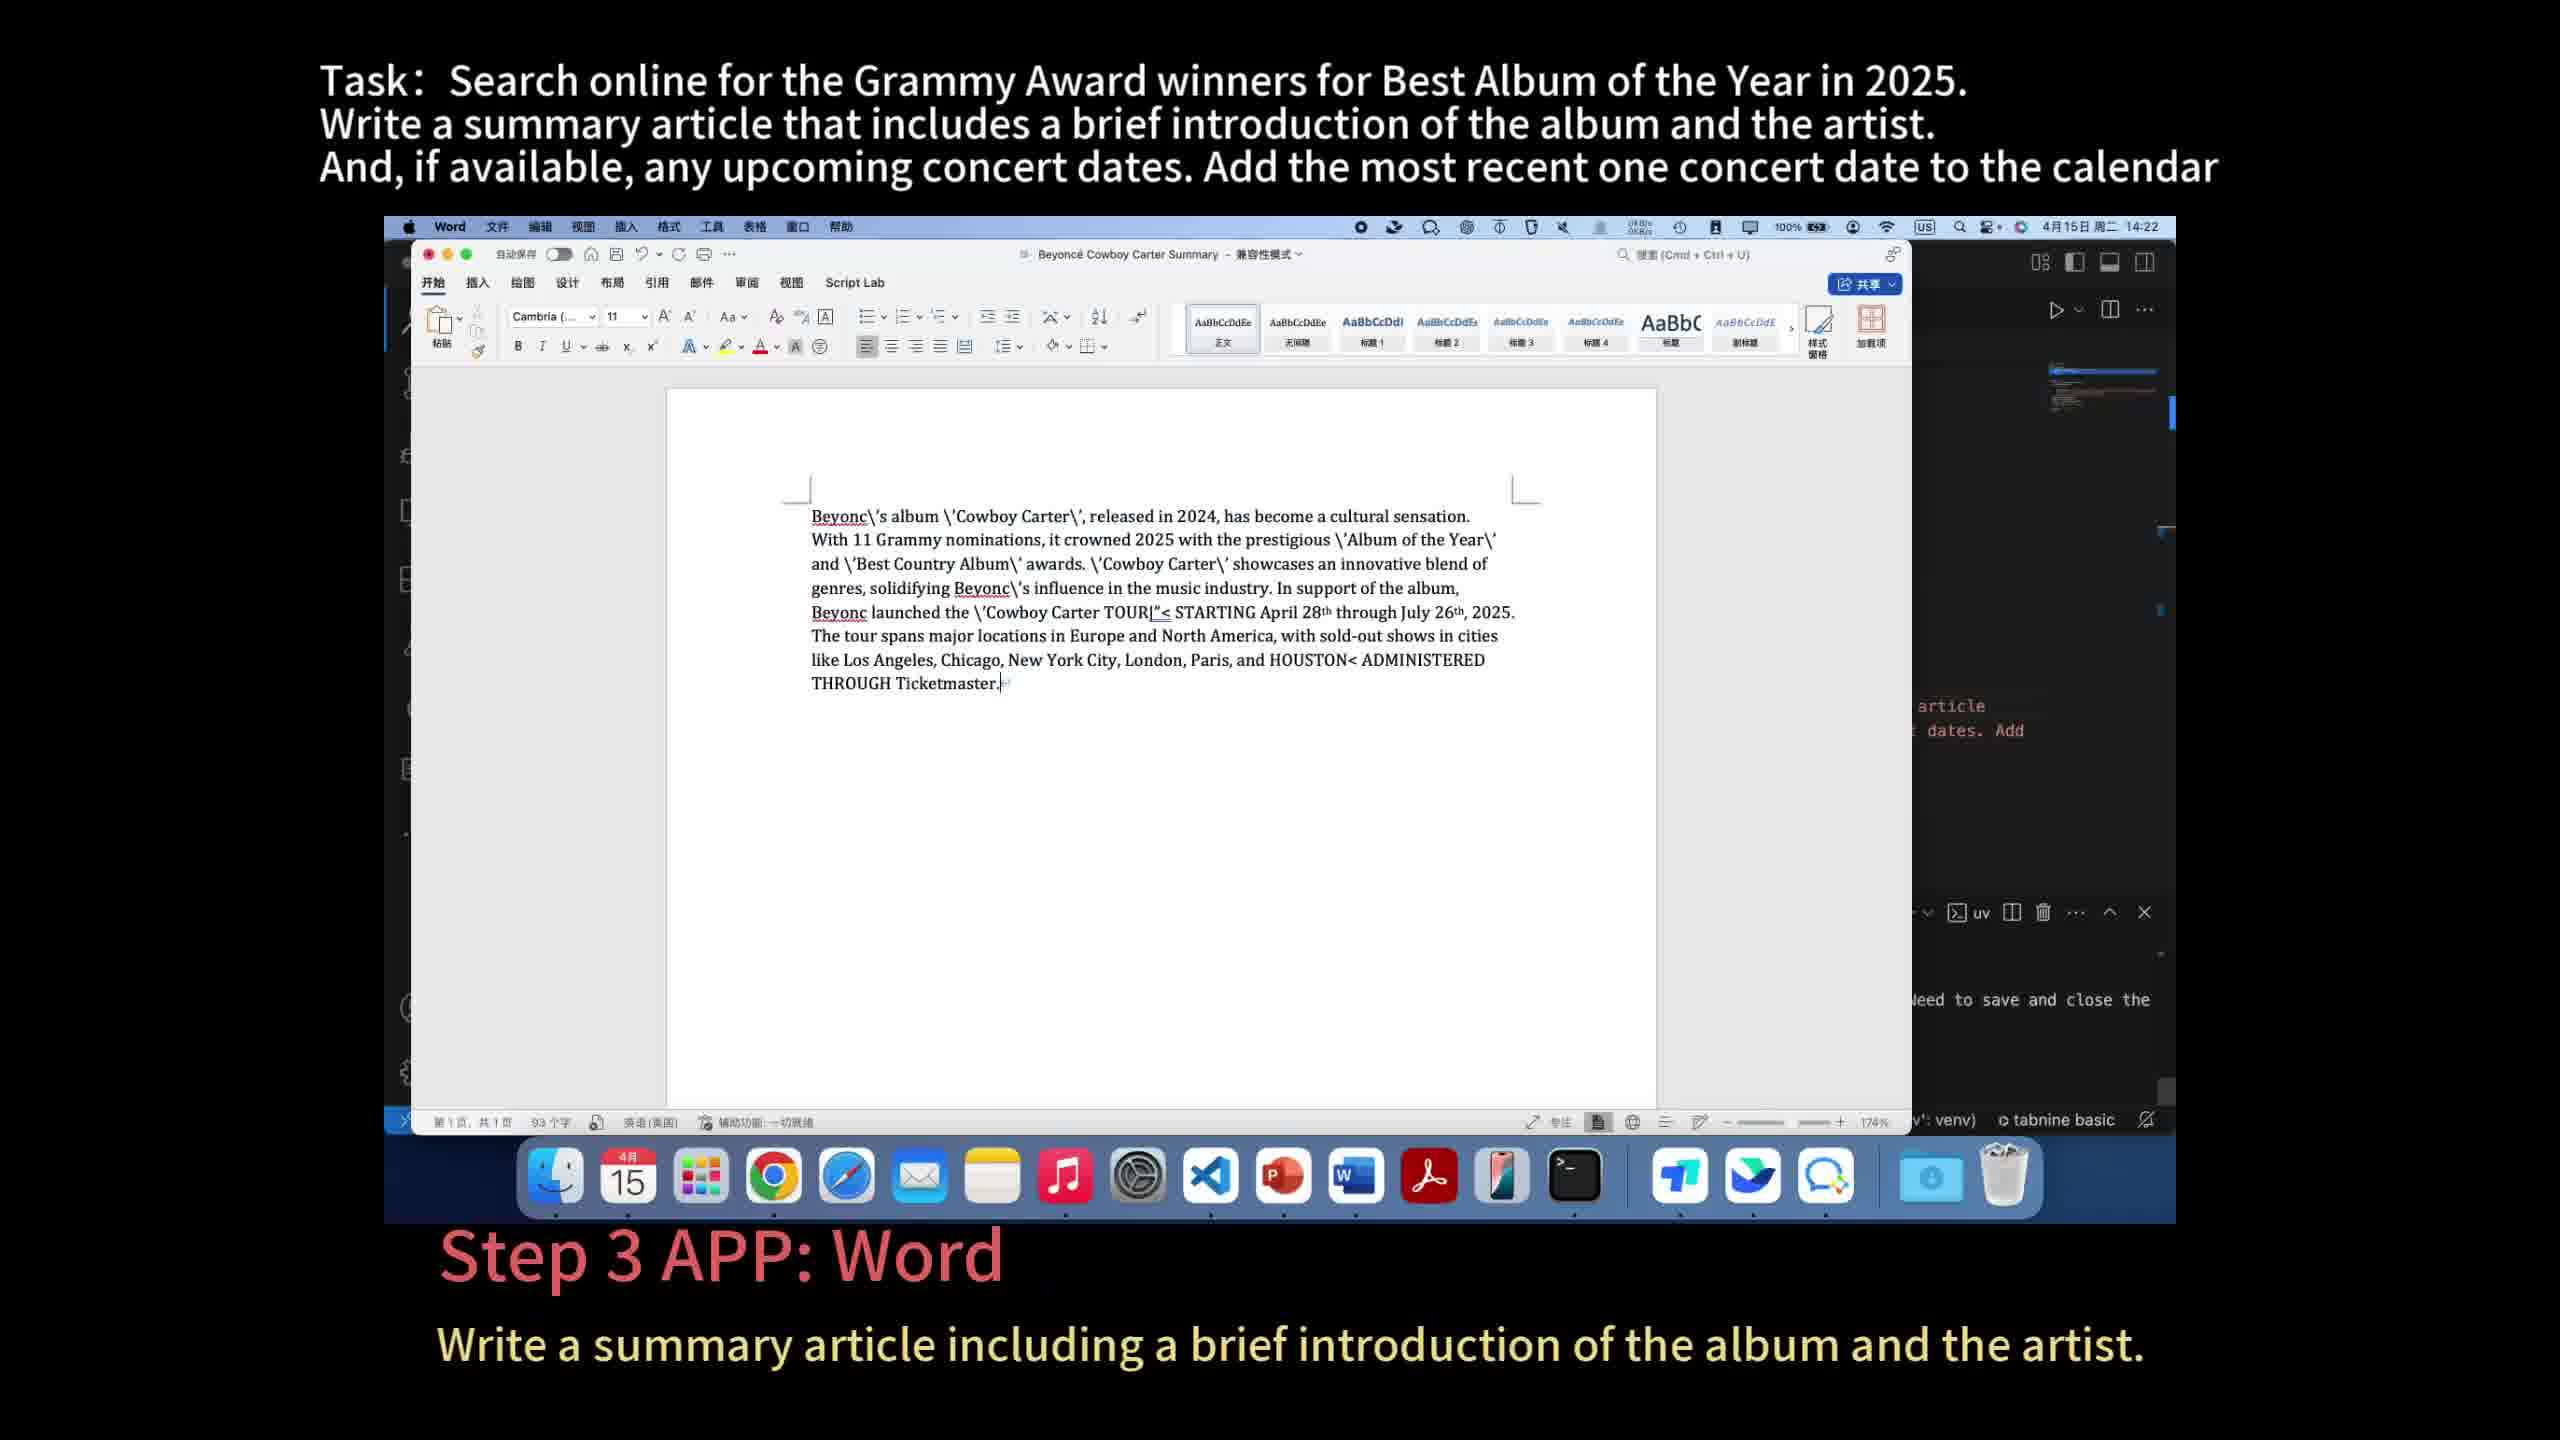Apply Italic formatting

[x=542, y=346]
